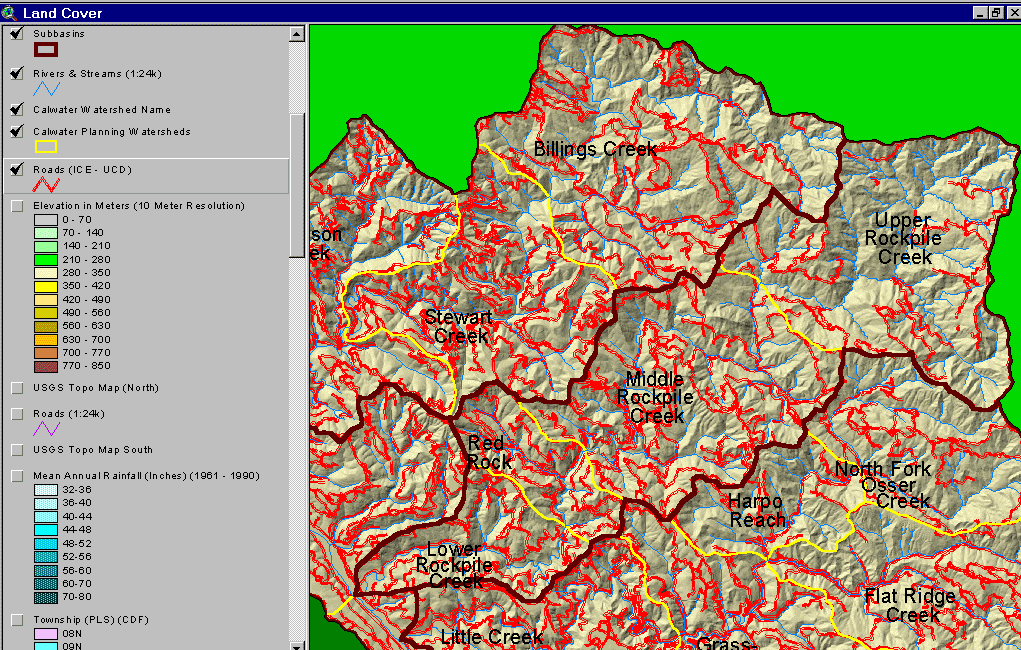Image resolution: width=1021 pixels, height=650 pixels.
Task: Select Elevation in Meters legend title
Action: pos(139,206)
